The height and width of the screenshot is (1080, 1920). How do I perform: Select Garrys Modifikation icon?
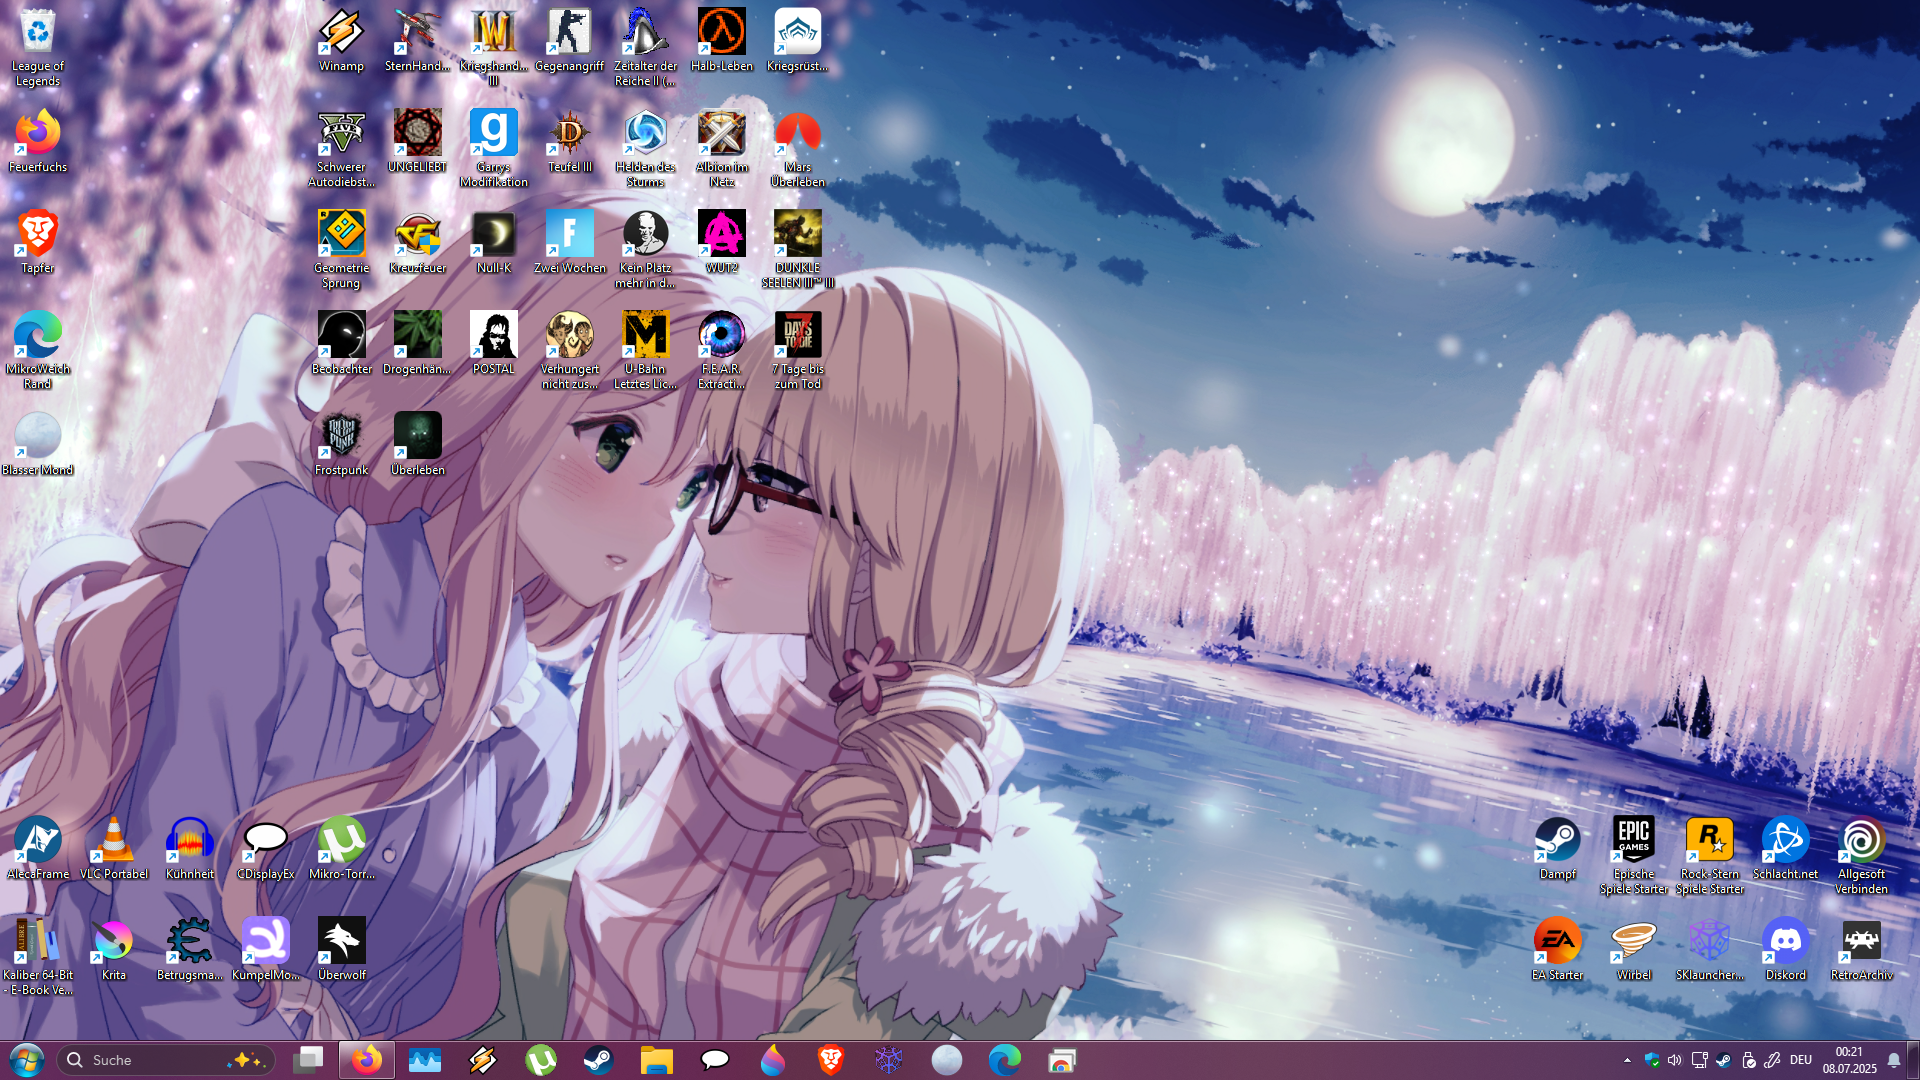click(494, 148)
